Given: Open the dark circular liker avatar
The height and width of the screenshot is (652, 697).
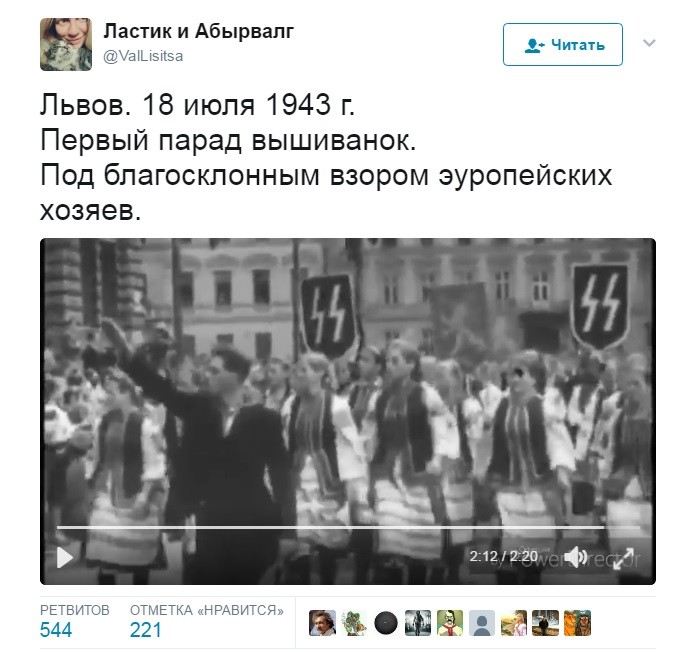Looking at the screenshot, I should click(x=386, y=623).
